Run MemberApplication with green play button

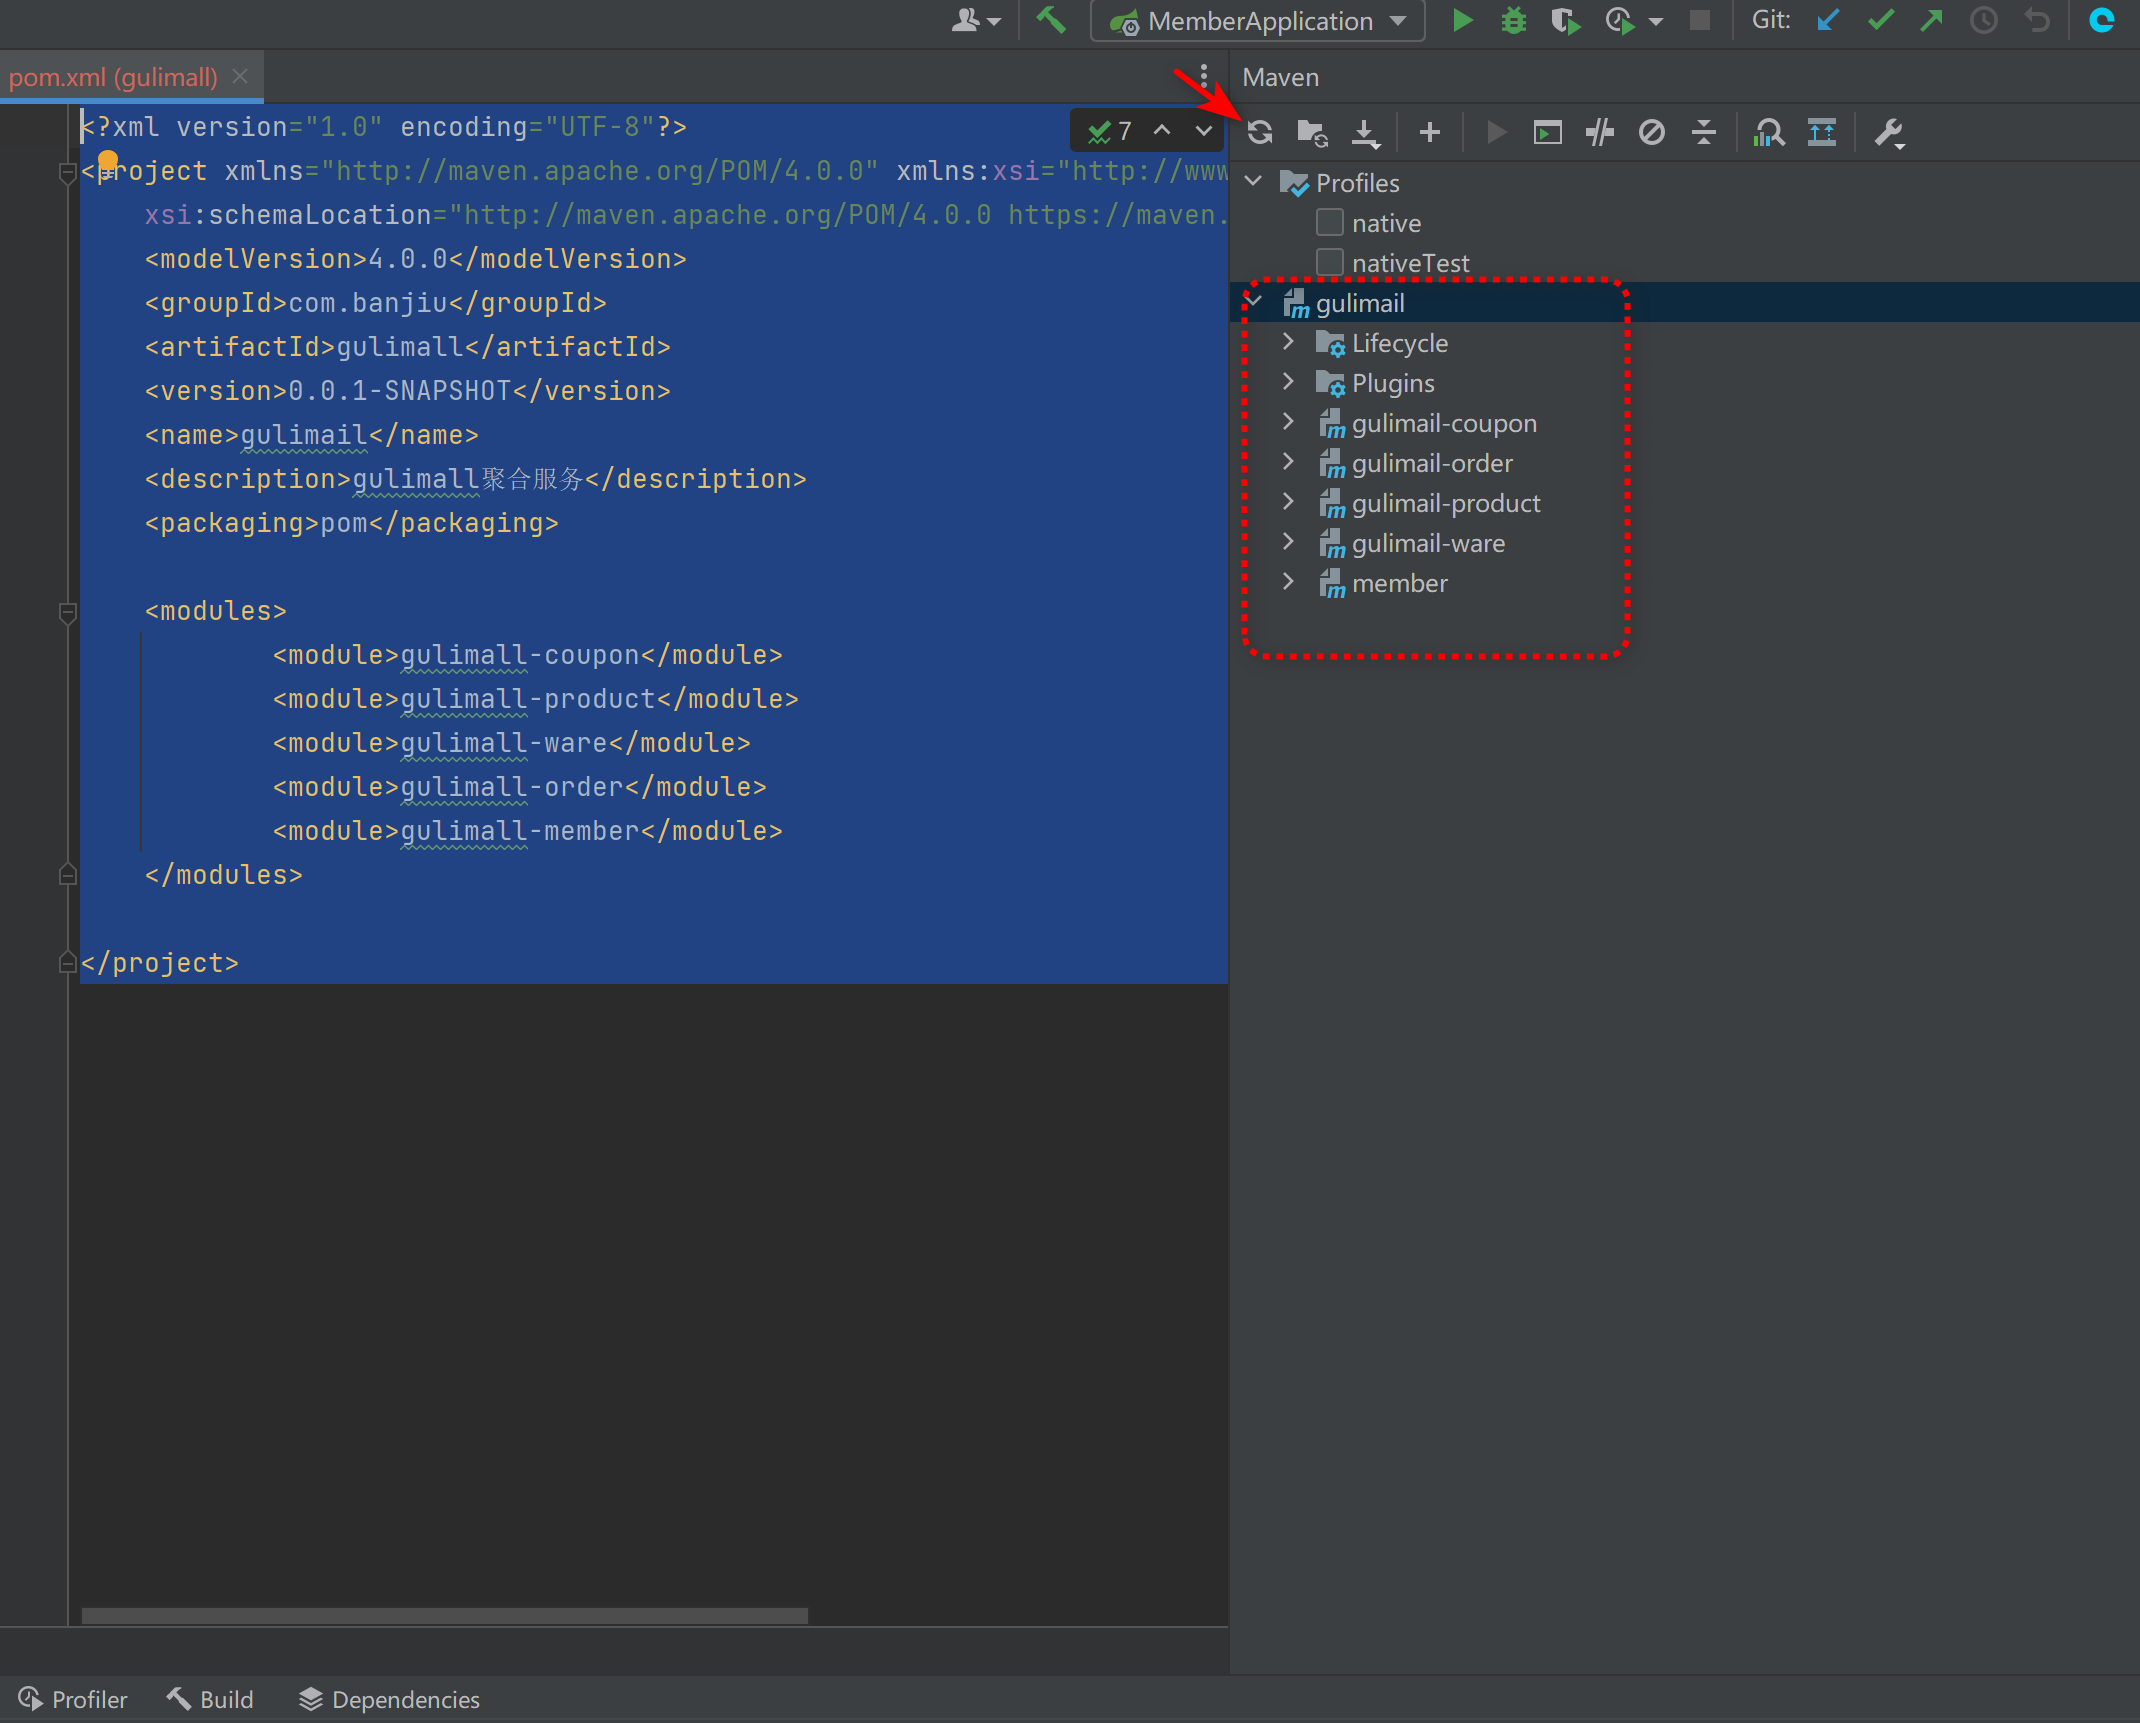coord(1462,20)
